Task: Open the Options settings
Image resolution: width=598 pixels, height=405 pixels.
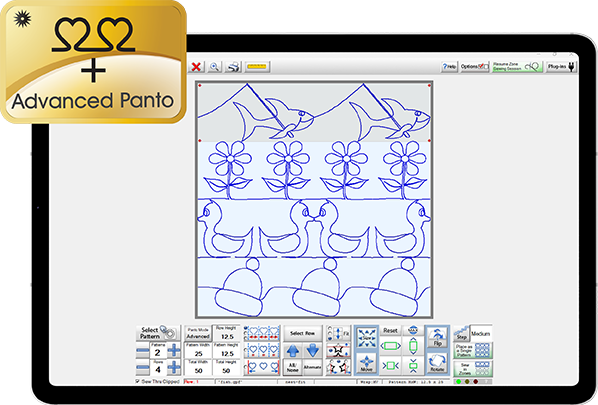Action: pos(474,67)
